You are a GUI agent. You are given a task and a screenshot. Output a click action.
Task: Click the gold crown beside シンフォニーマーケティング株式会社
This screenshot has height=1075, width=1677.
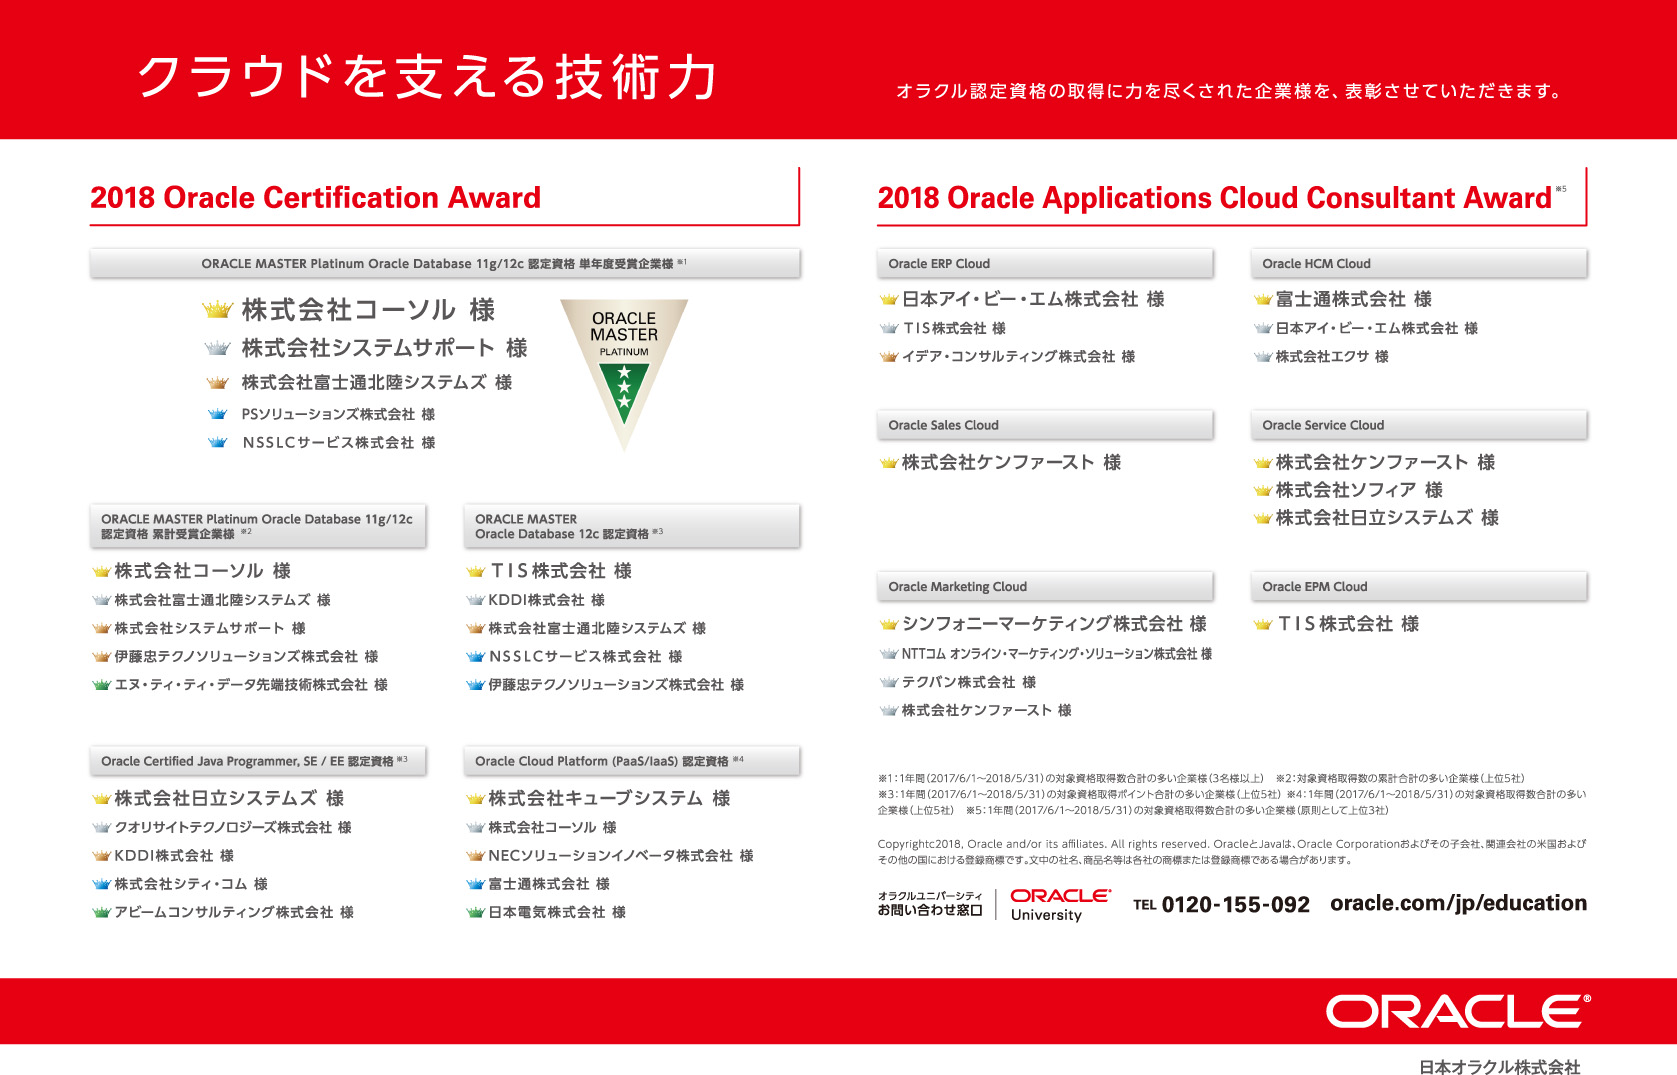[889, 625]
